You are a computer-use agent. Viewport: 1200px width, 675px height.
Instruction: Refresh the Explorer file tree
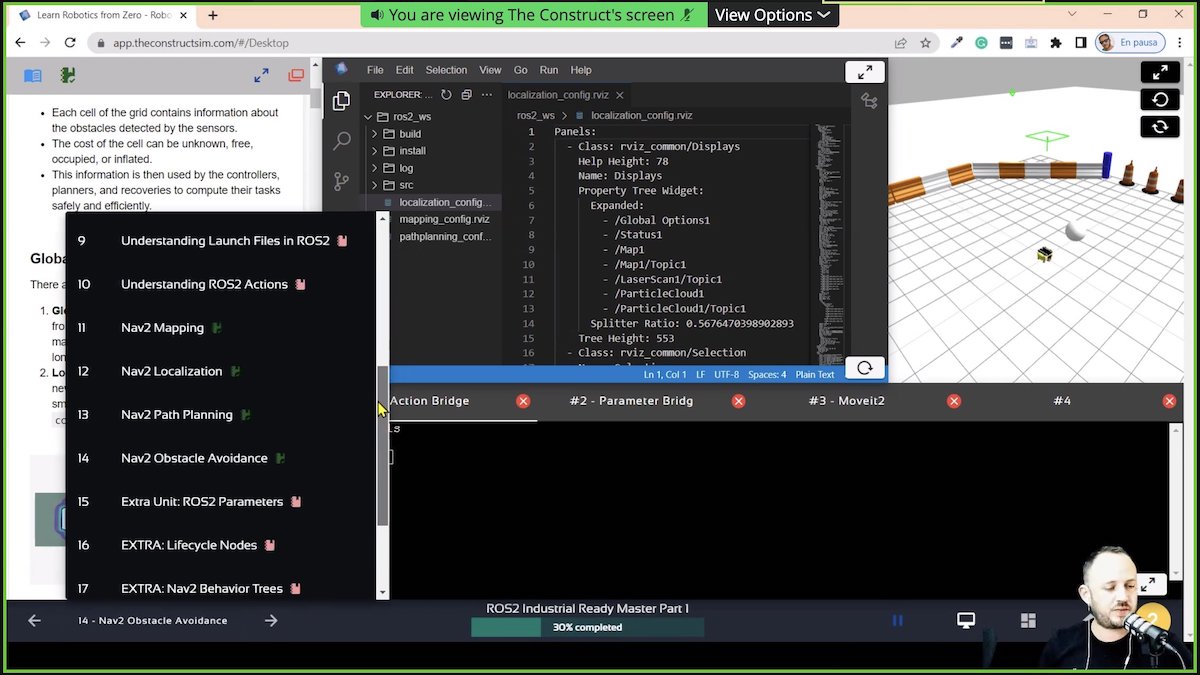(x=446, y=95)
